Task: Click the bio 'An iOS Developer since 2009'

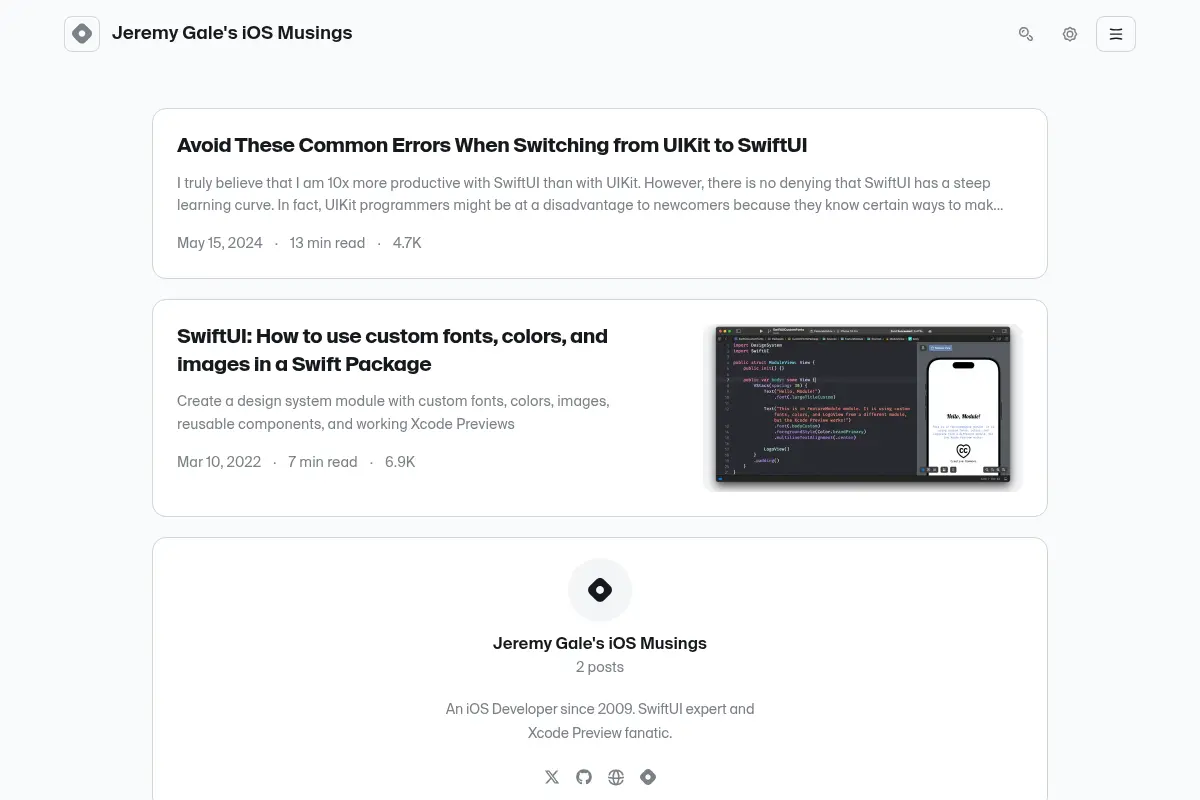Action: tap(600, 721)
